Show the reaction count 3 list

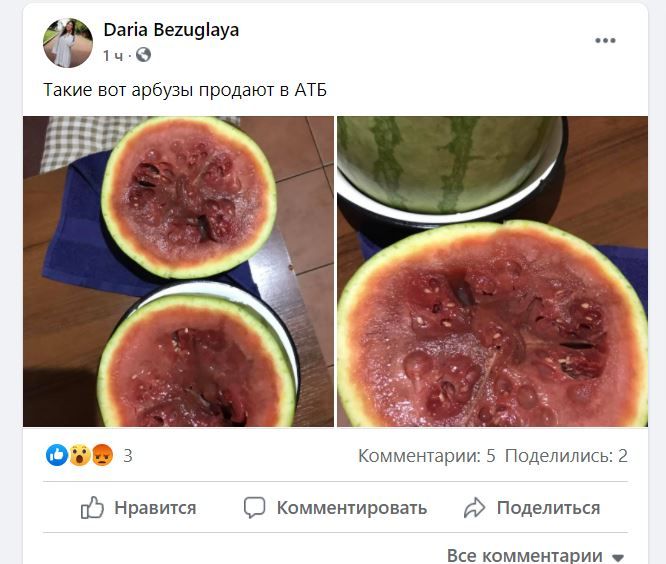pos(128,456)
